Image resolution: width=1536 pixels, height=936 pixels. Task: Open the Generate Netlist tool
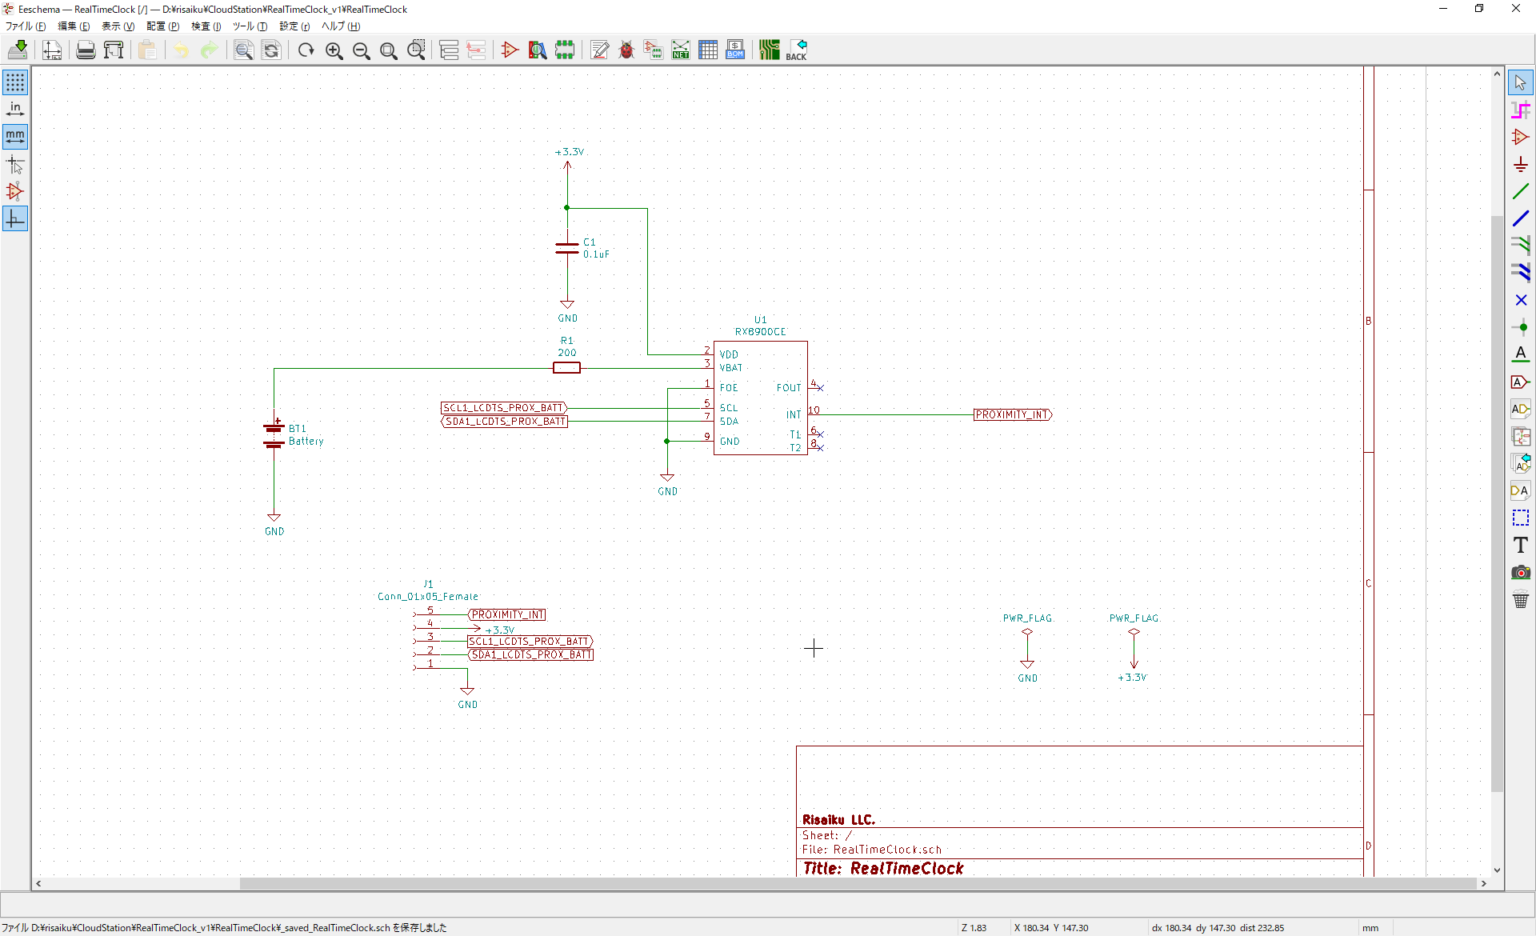coord(681,50)
